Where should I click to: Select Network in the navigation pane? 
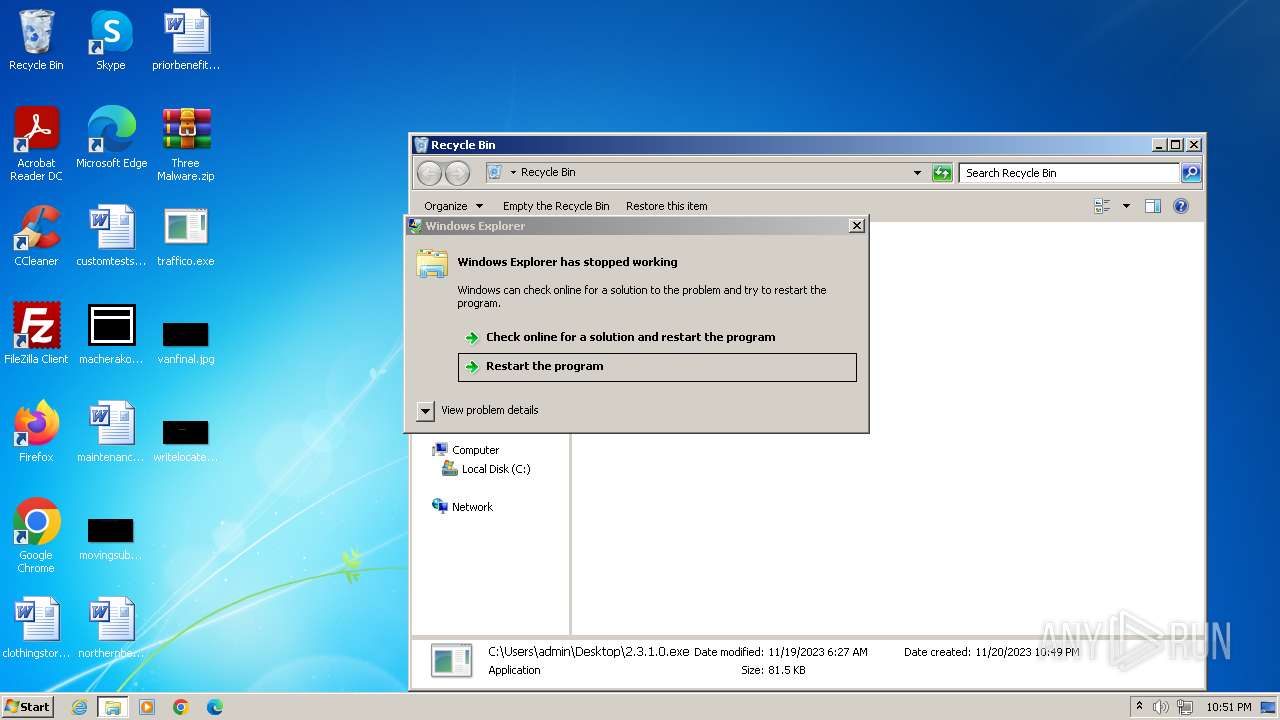pyautogui.click(x=462, y=507)
